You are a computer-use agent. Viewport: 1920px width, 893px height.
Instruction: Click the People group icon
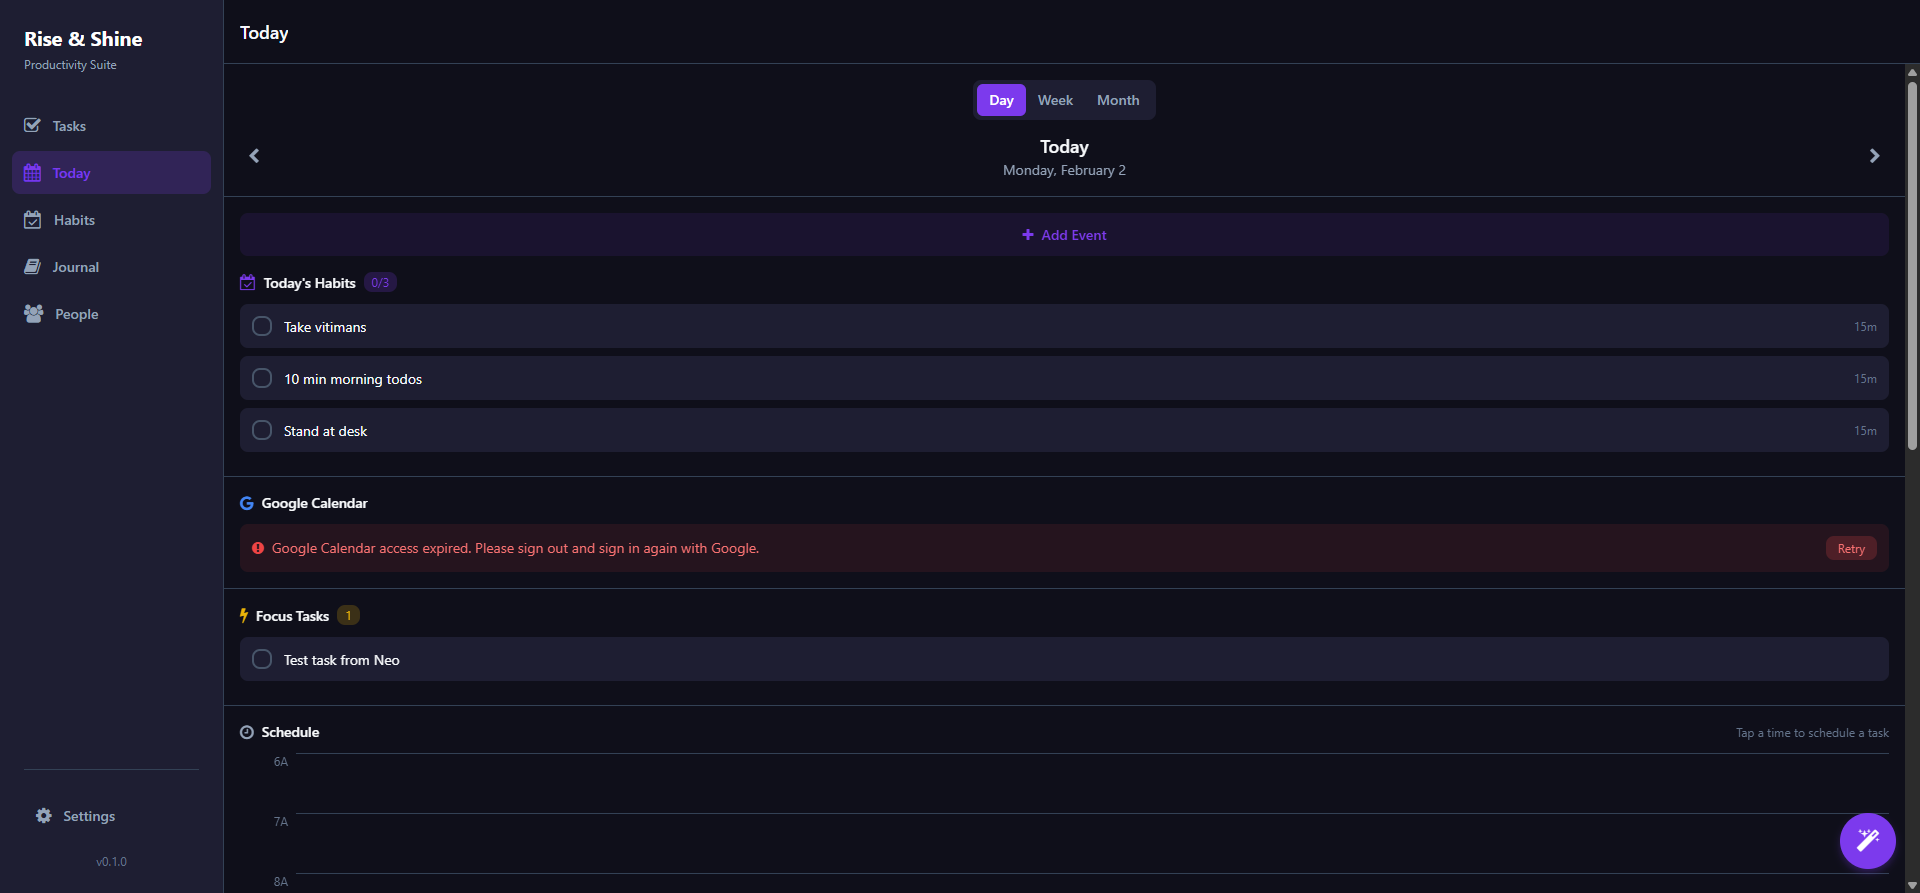[33, 314]
